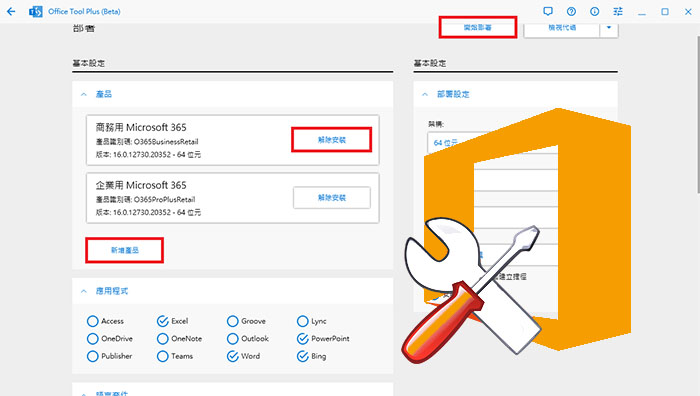
Task: Toggle the Outlook application checkbox
Action: (233, 338)
